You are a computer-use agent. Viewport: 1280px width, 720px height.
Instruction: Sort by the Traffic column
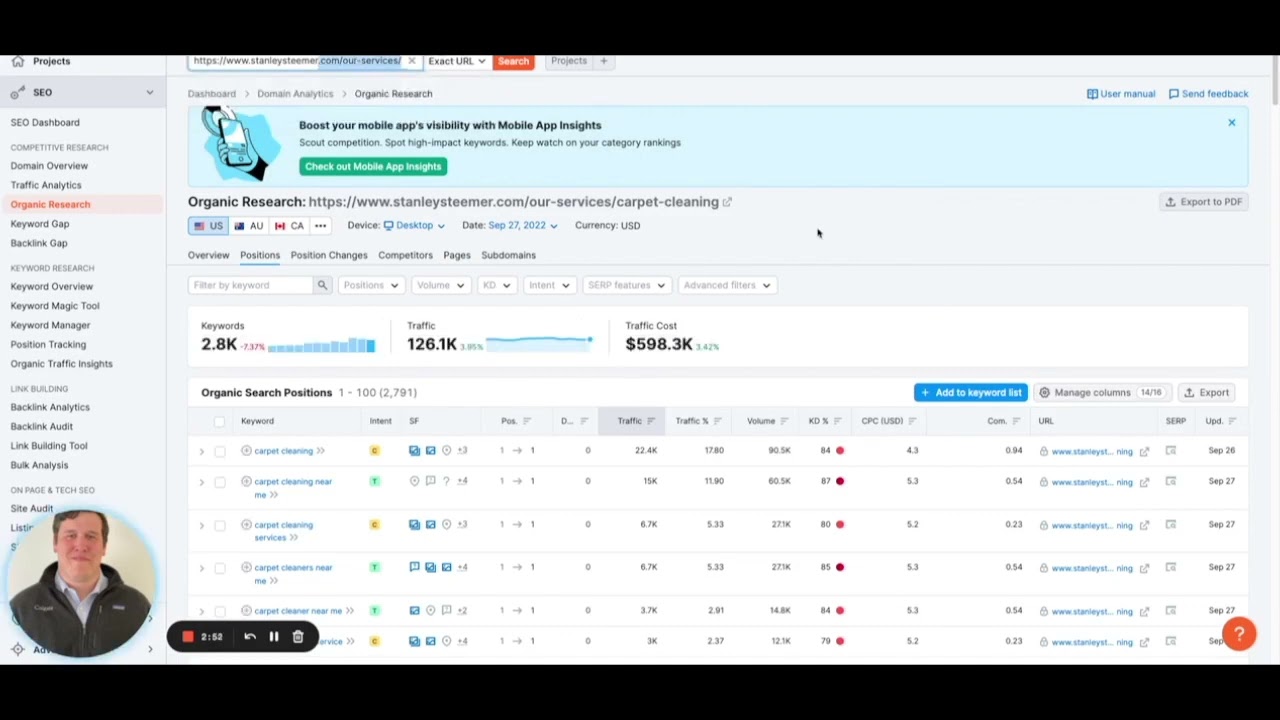636,421
